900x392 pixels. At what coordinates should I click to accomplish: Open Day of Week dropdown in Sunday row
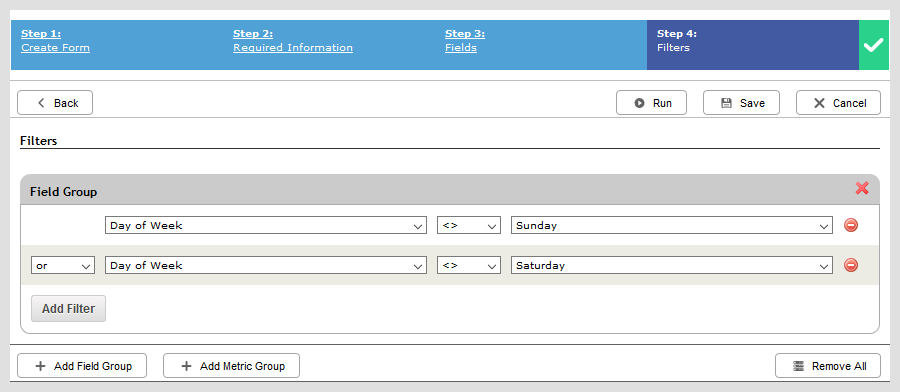point(266,225)
